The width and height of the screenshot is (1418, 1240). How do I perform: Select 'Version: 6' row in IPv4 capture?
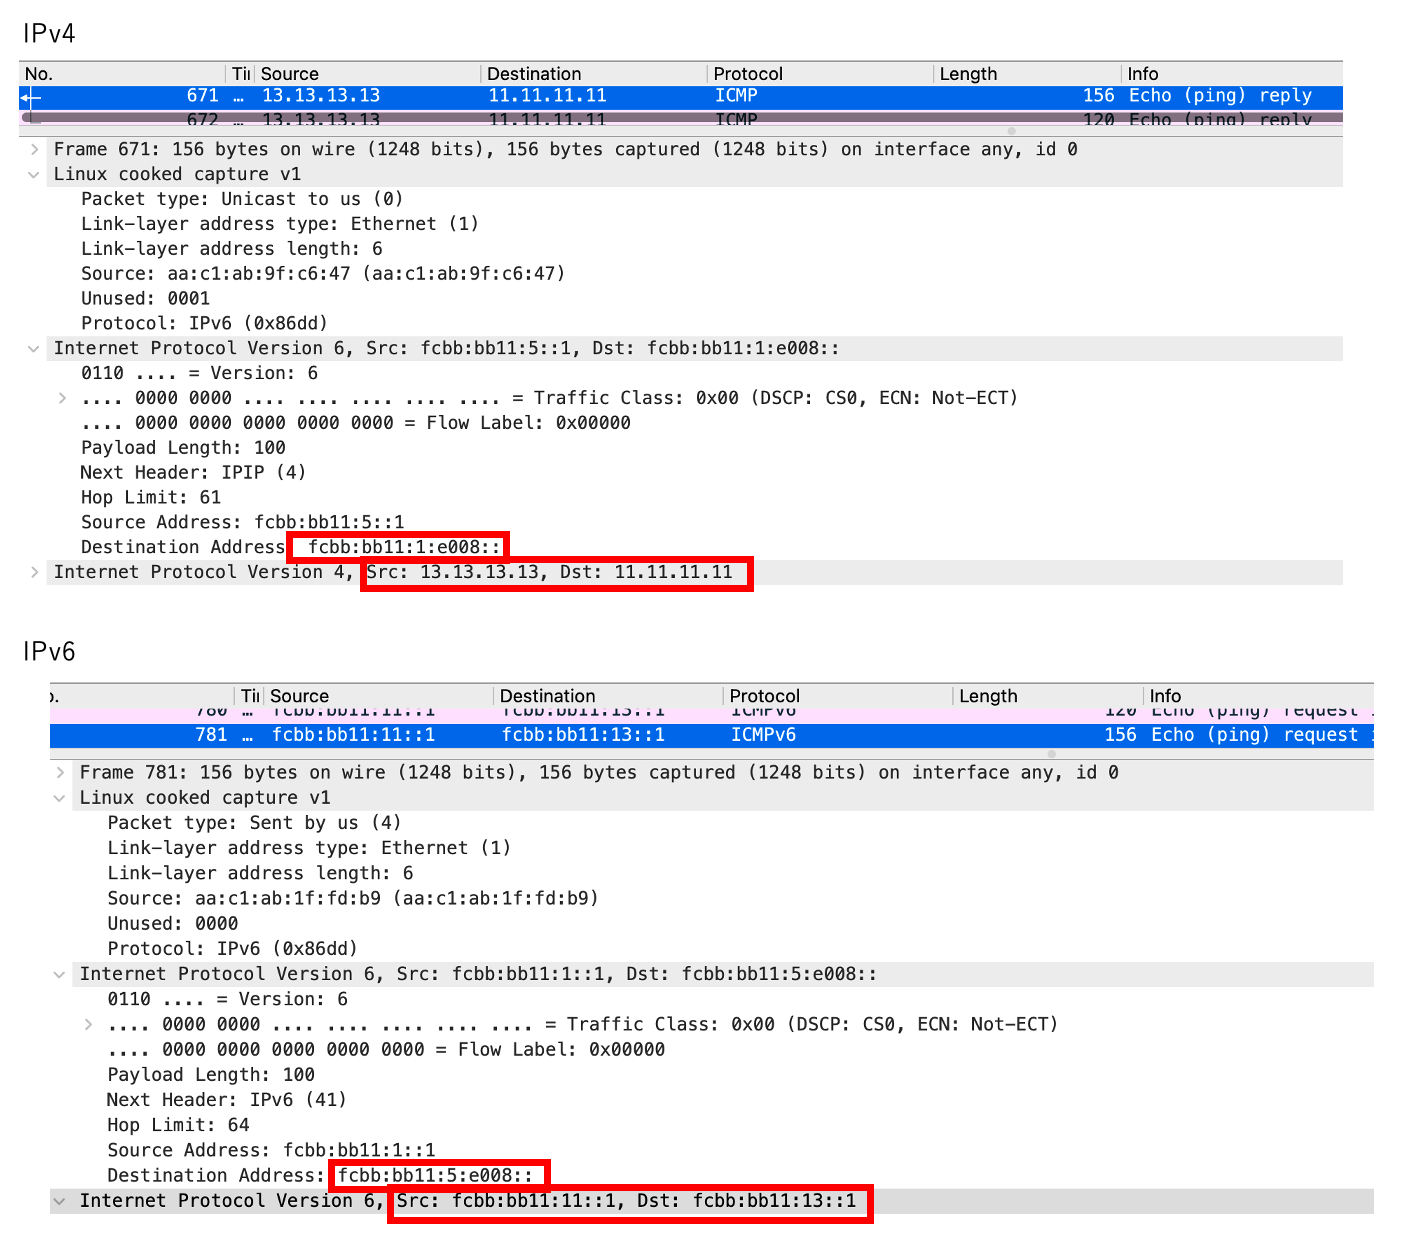200,373
